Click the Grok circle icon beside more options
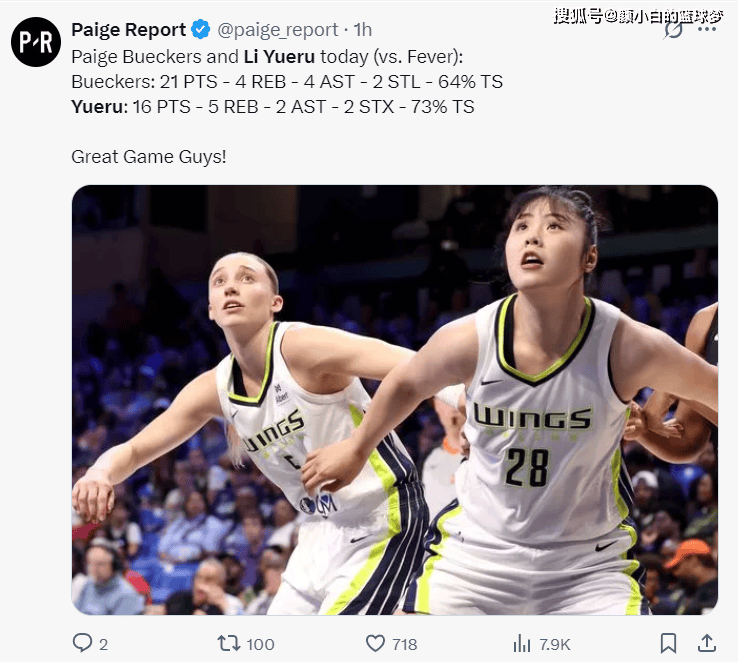738x662 pixels. 674,30
